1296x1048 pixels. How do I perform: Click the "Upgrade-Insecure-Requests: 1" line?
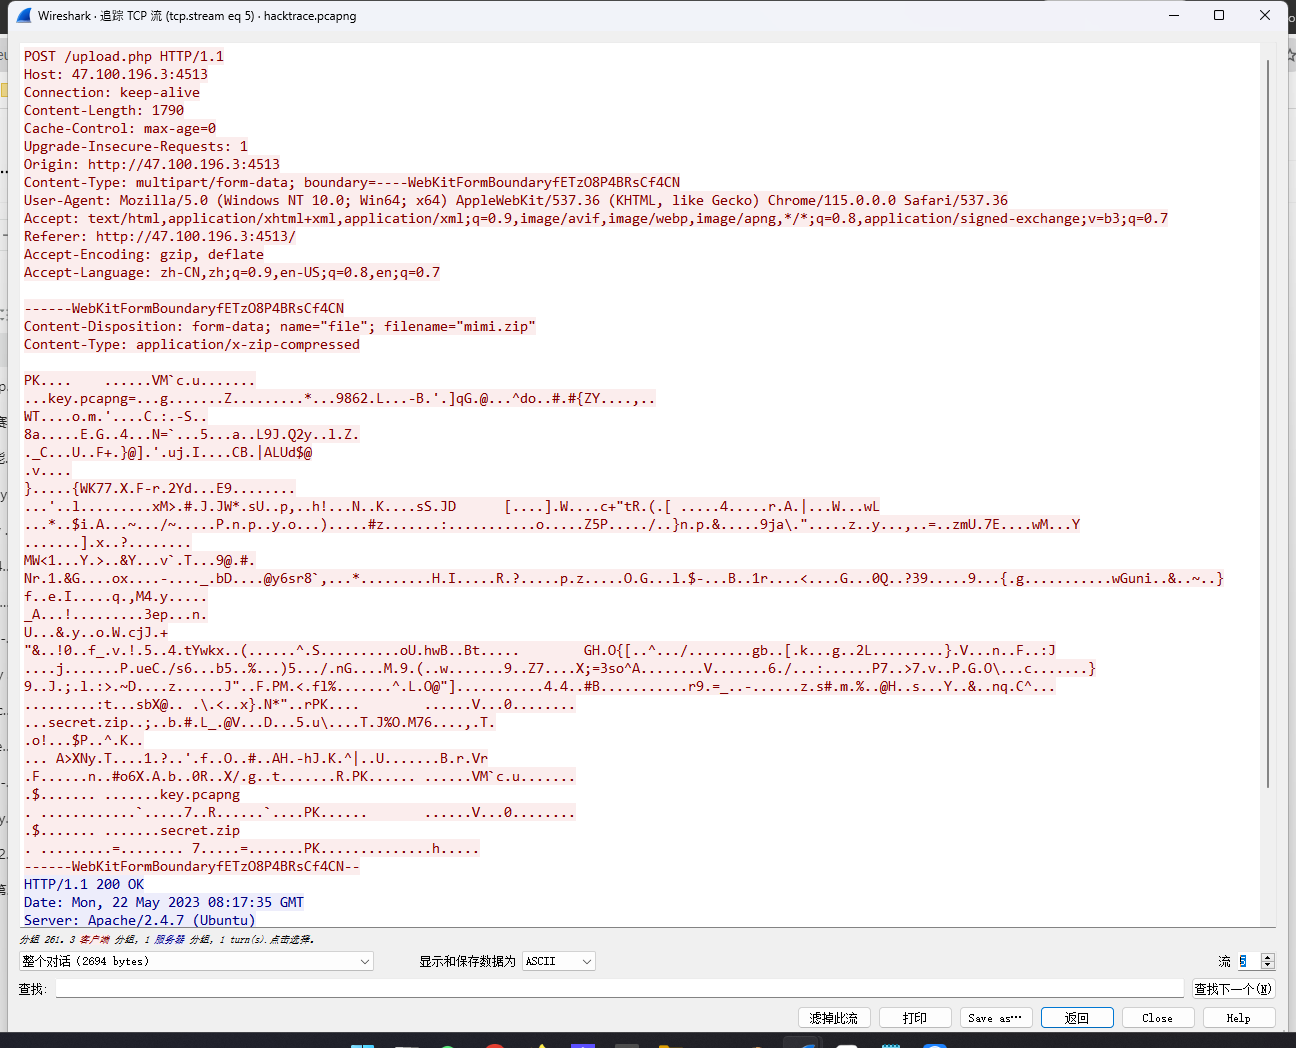pos(136,146)
